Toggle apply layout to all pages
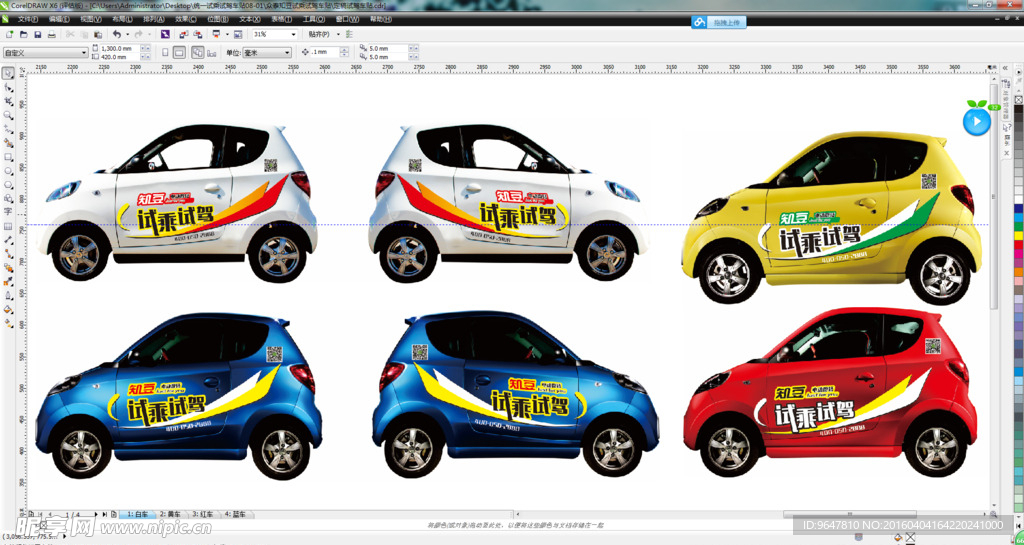This screenshot has height=545, width=1024. [197, 52]
